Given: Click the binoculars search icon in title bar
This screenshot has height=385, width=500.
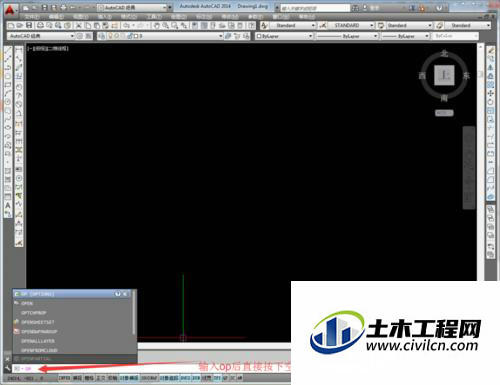Looking at the screenshot, I should click(356, 8).
